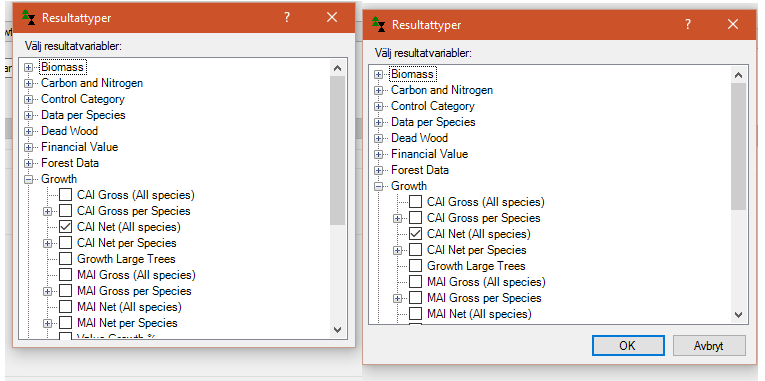Viewport: 765px width, 381px height.
Task: Expand Carbon and Nitrogen in right dialog
Action: point(378,91)
